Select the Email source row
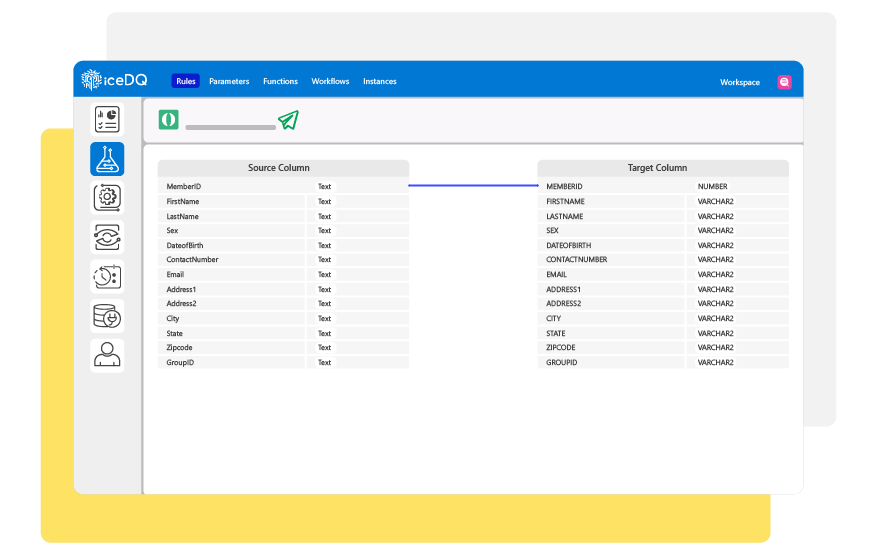This screenshot has height=555, width=877. [283, 275]
